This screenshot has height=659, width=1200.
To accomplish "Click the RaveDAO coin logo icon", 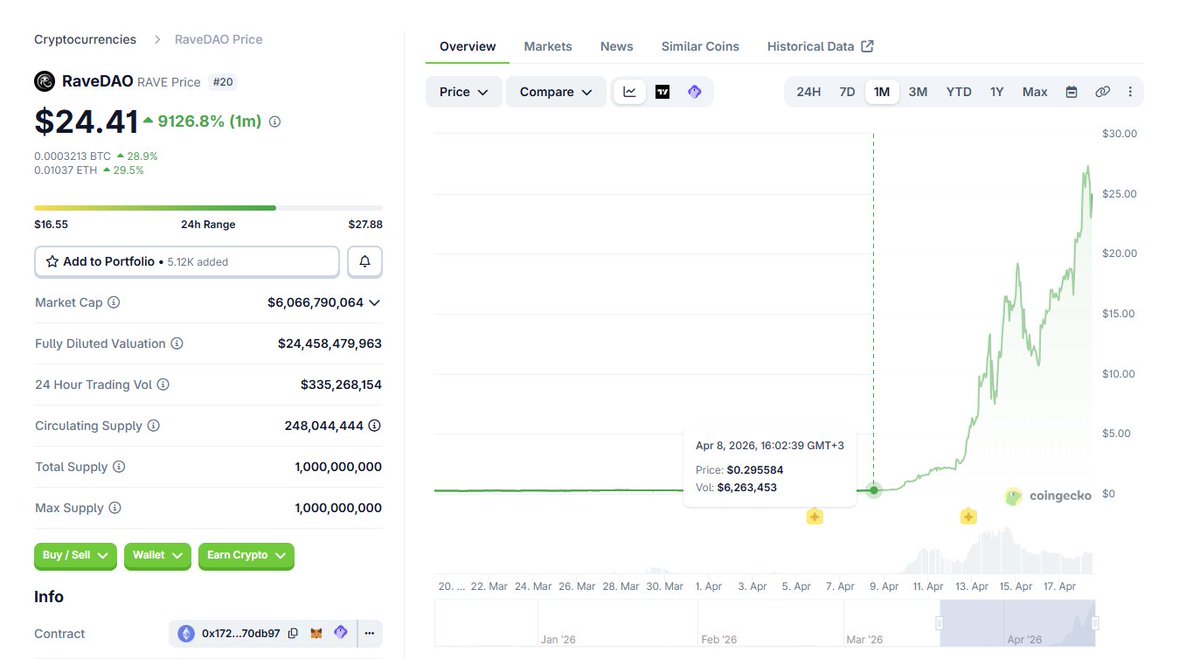I will click(45, 81).
